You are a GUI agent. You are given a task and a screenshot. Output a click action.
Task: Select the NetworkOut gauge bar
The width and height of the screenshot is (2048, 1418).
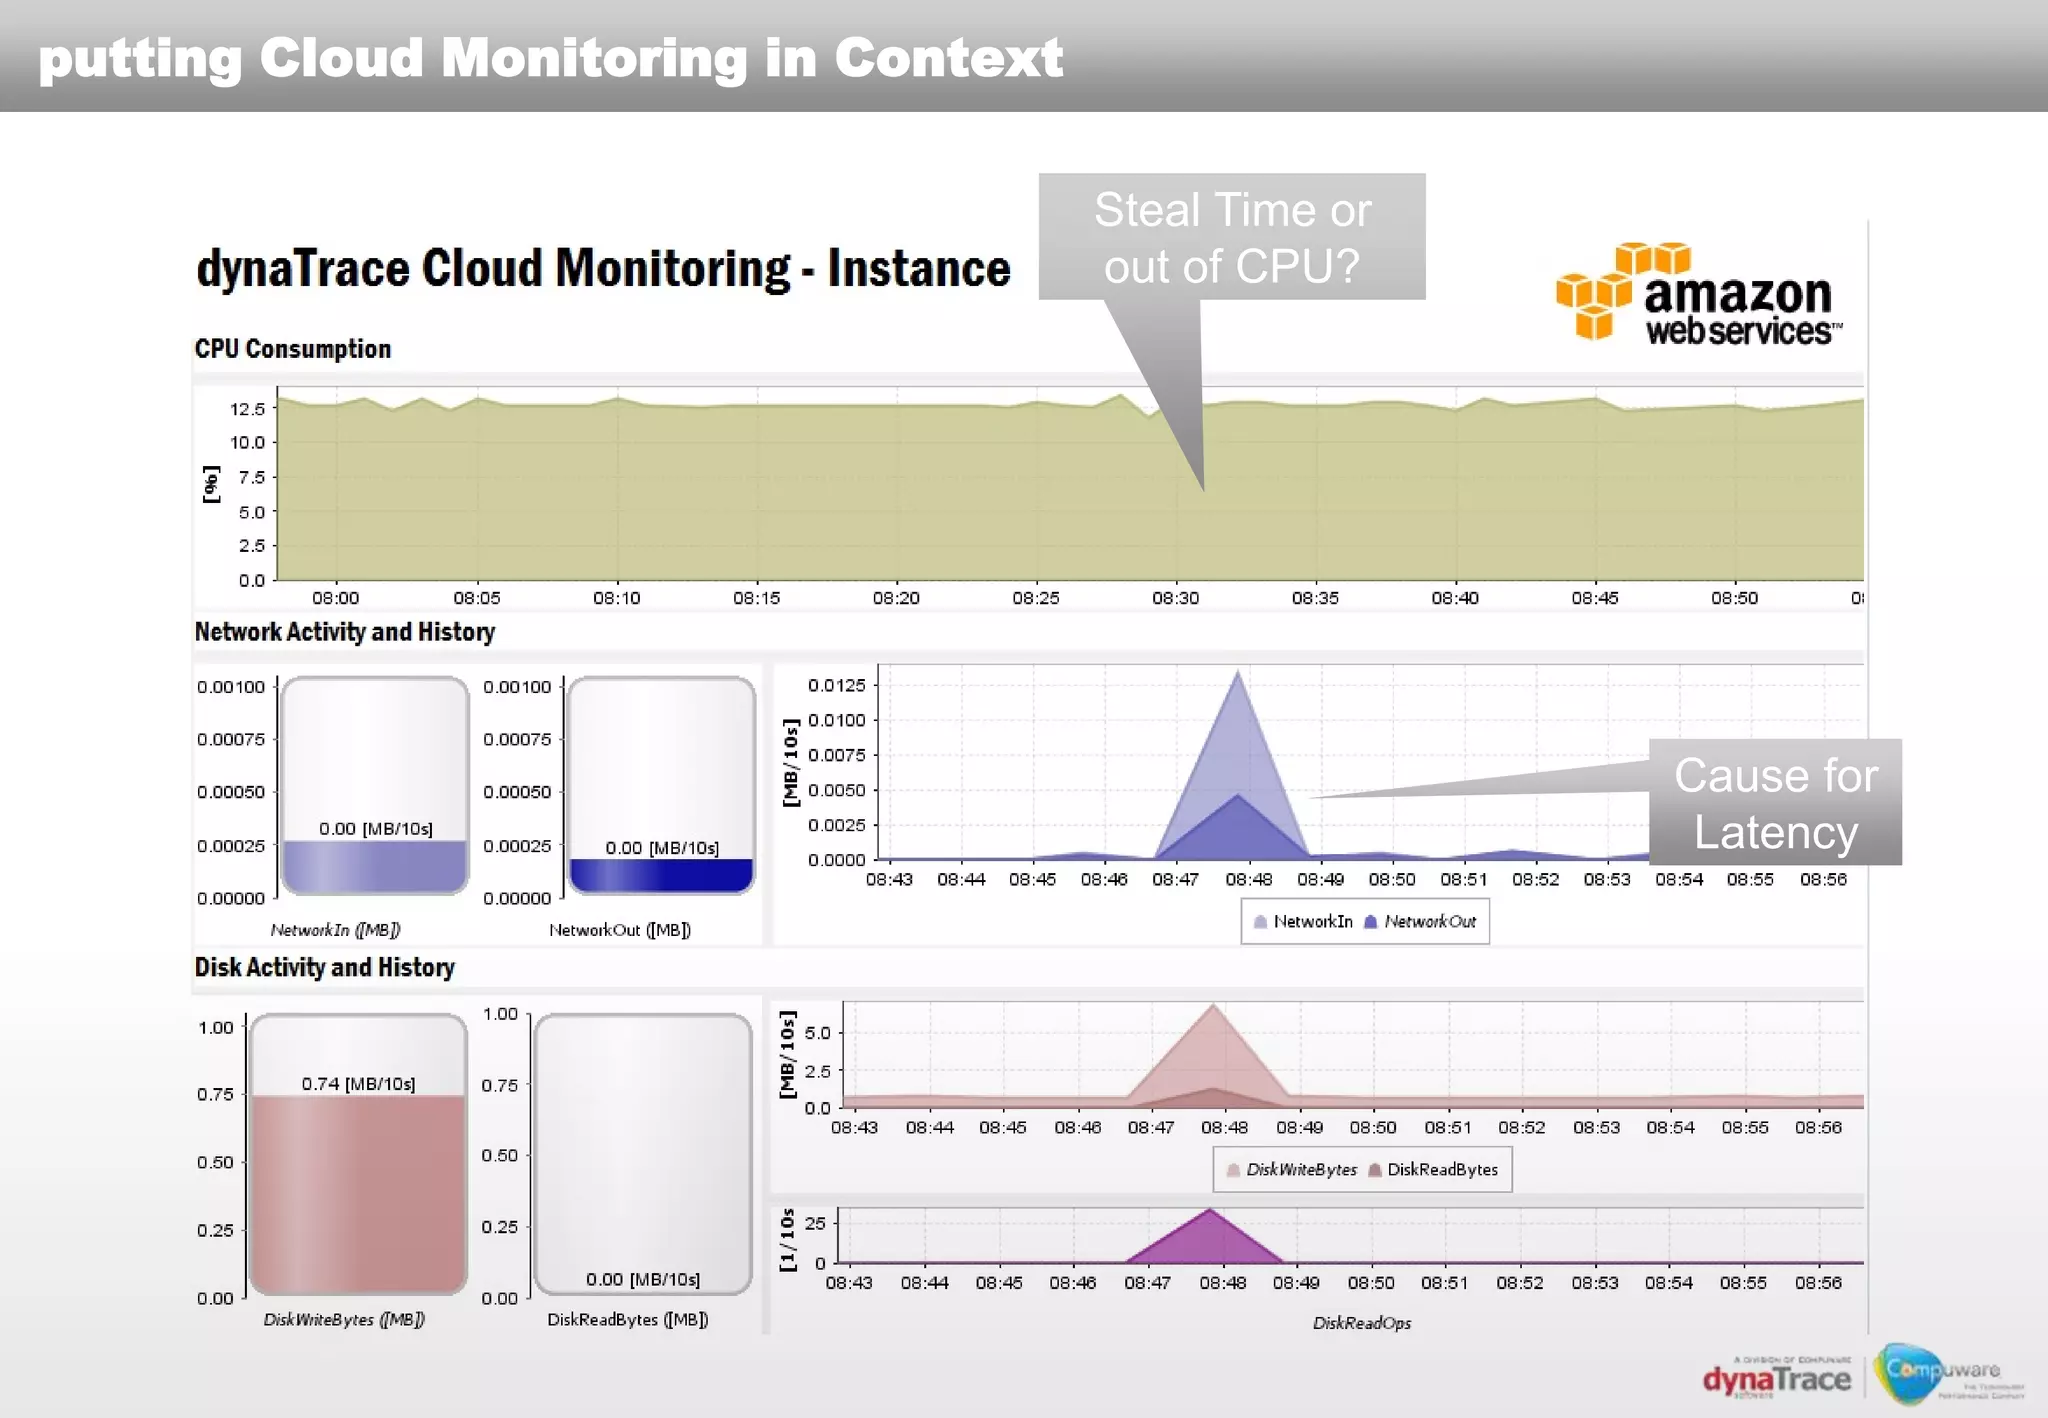click(661, 875)
